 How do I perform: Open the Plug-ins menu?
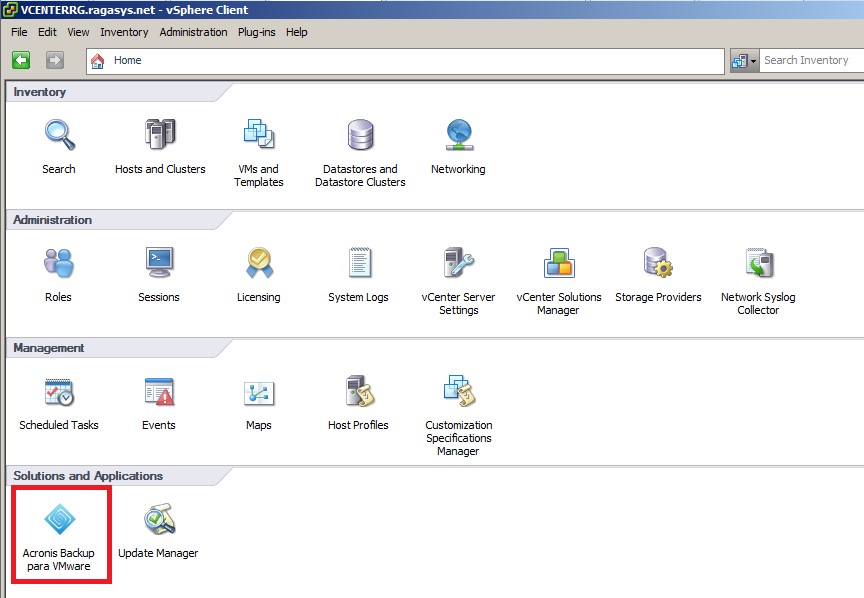(257, 32)
